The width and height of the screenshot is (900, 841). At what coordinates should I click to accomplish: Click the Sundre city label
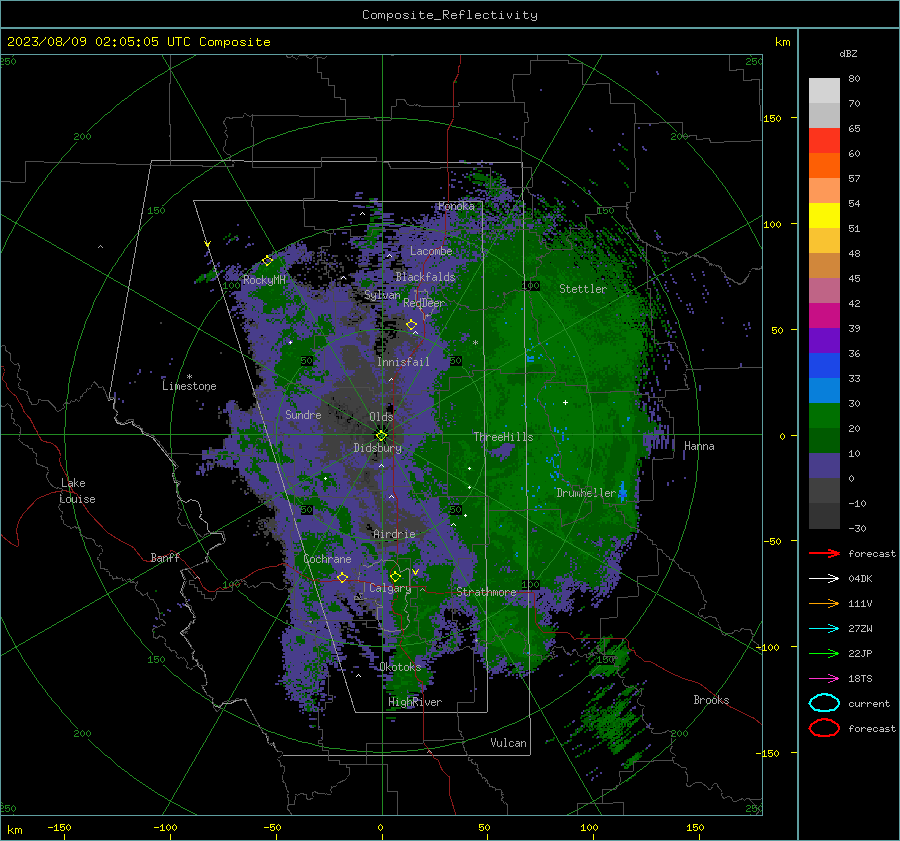[303, 414]
